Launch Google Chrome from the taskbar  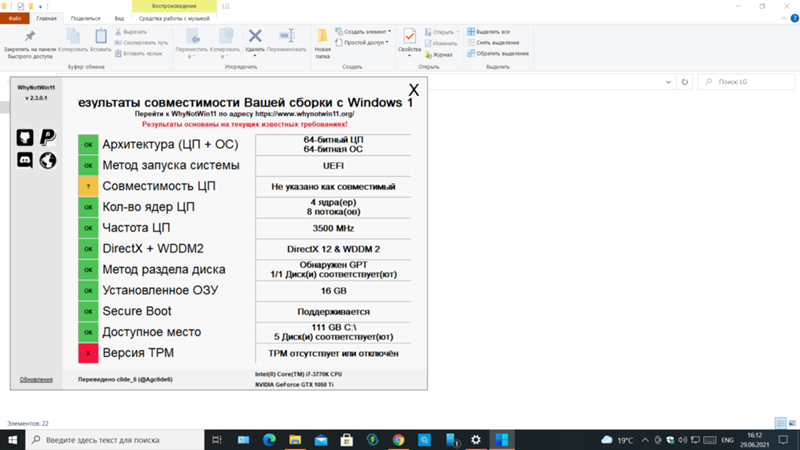pyautogui.click(x=398, y=440)
